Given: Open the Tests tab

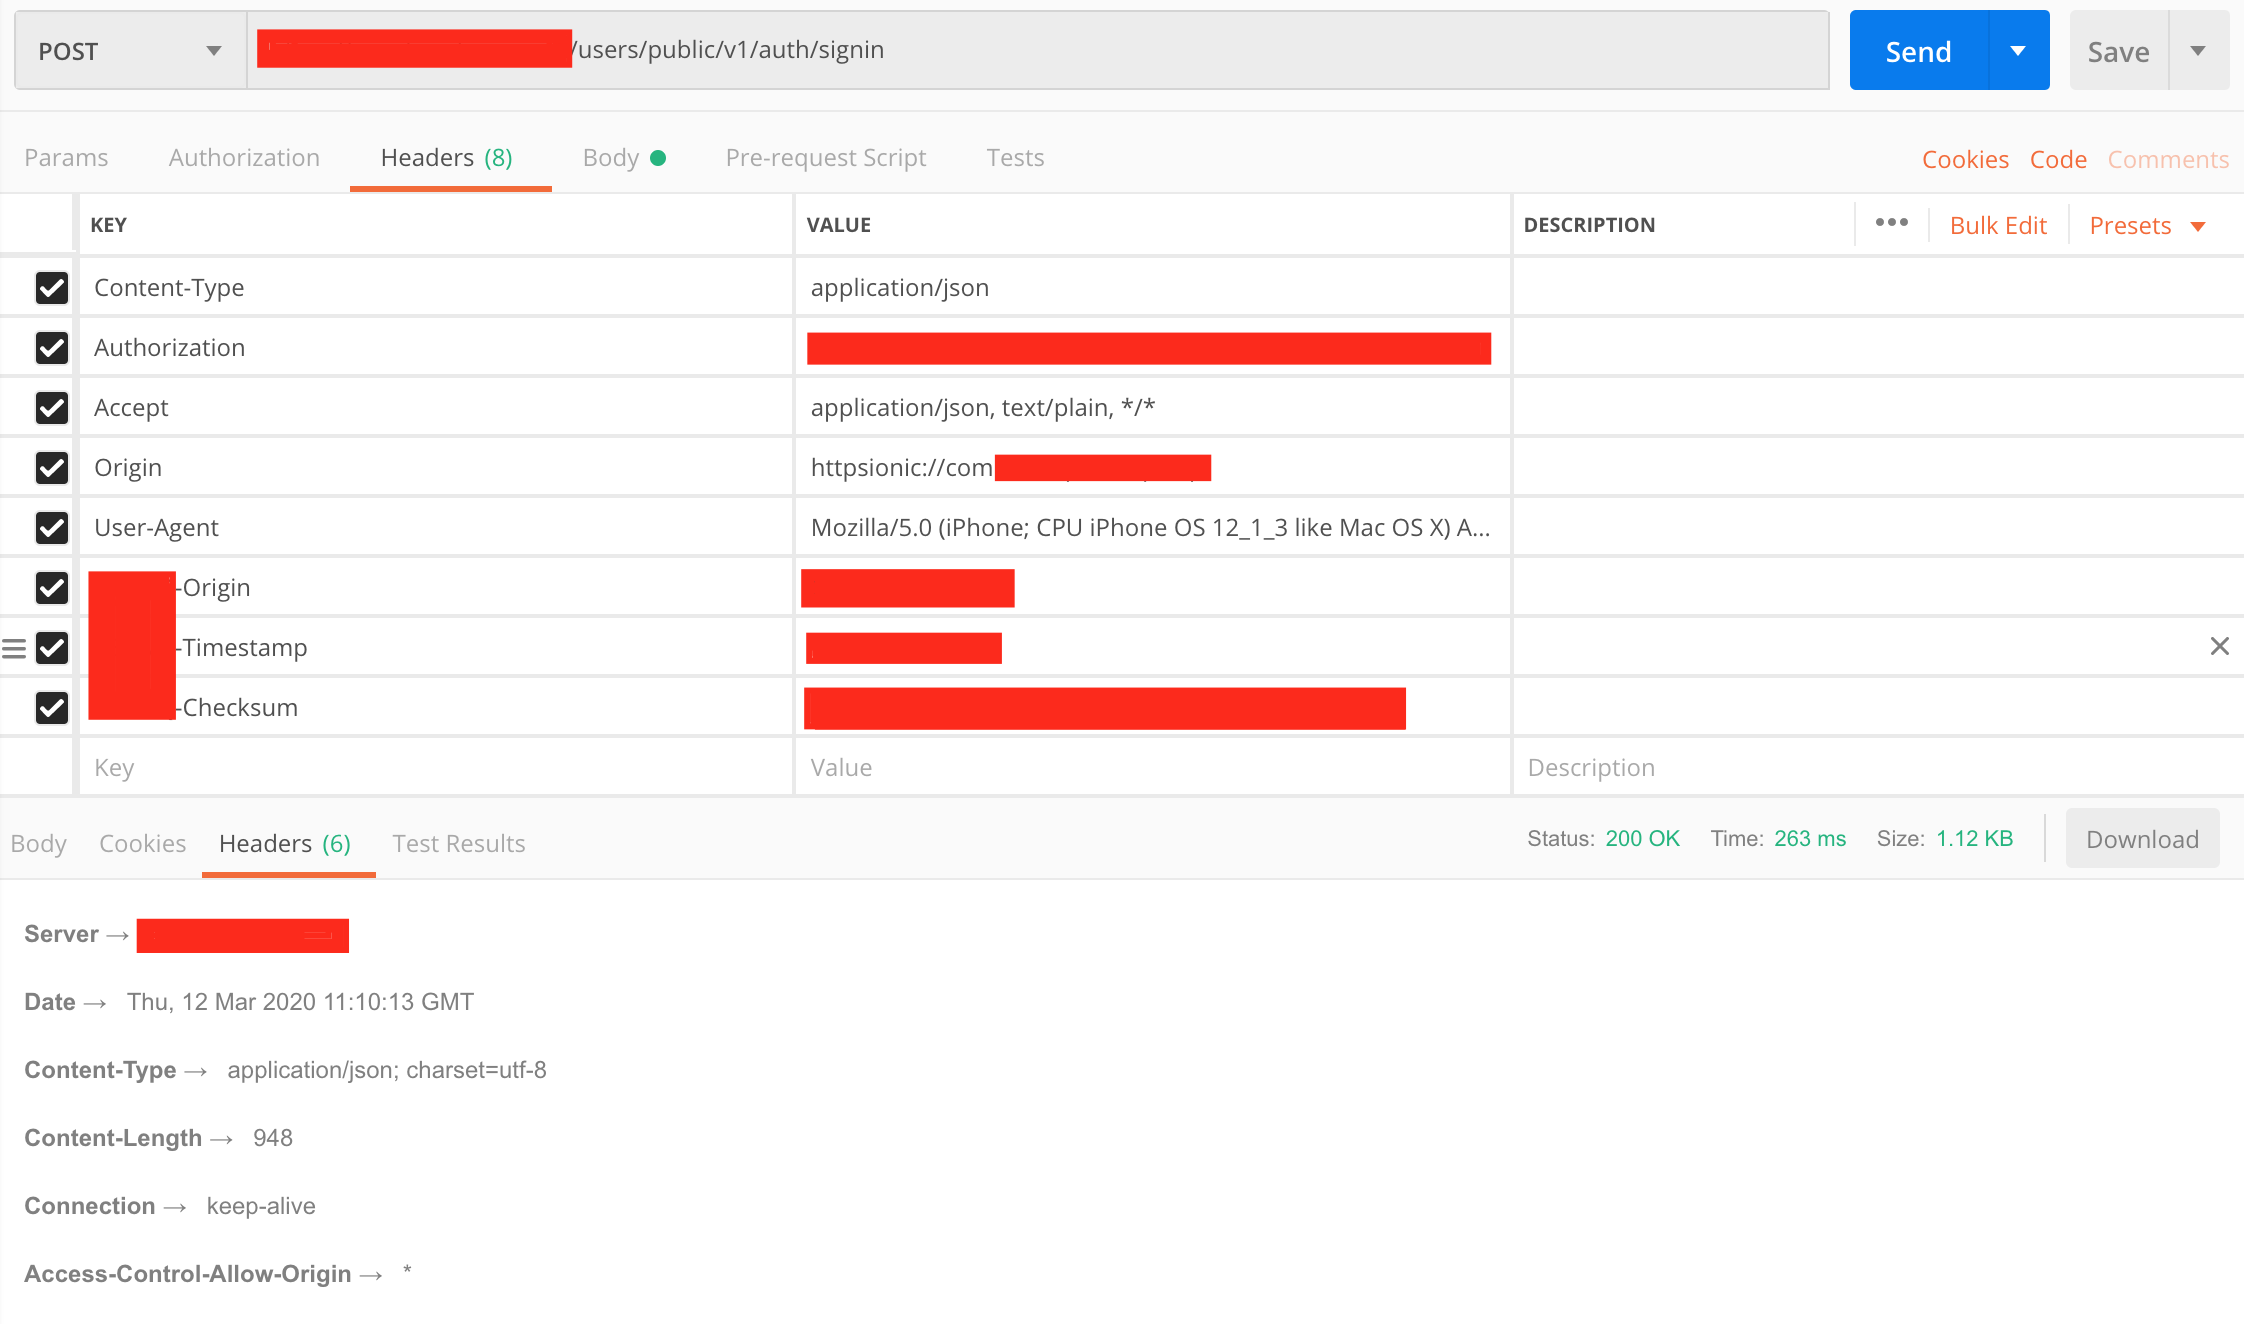Looking at the screenshot, I should coord(1015,157).
